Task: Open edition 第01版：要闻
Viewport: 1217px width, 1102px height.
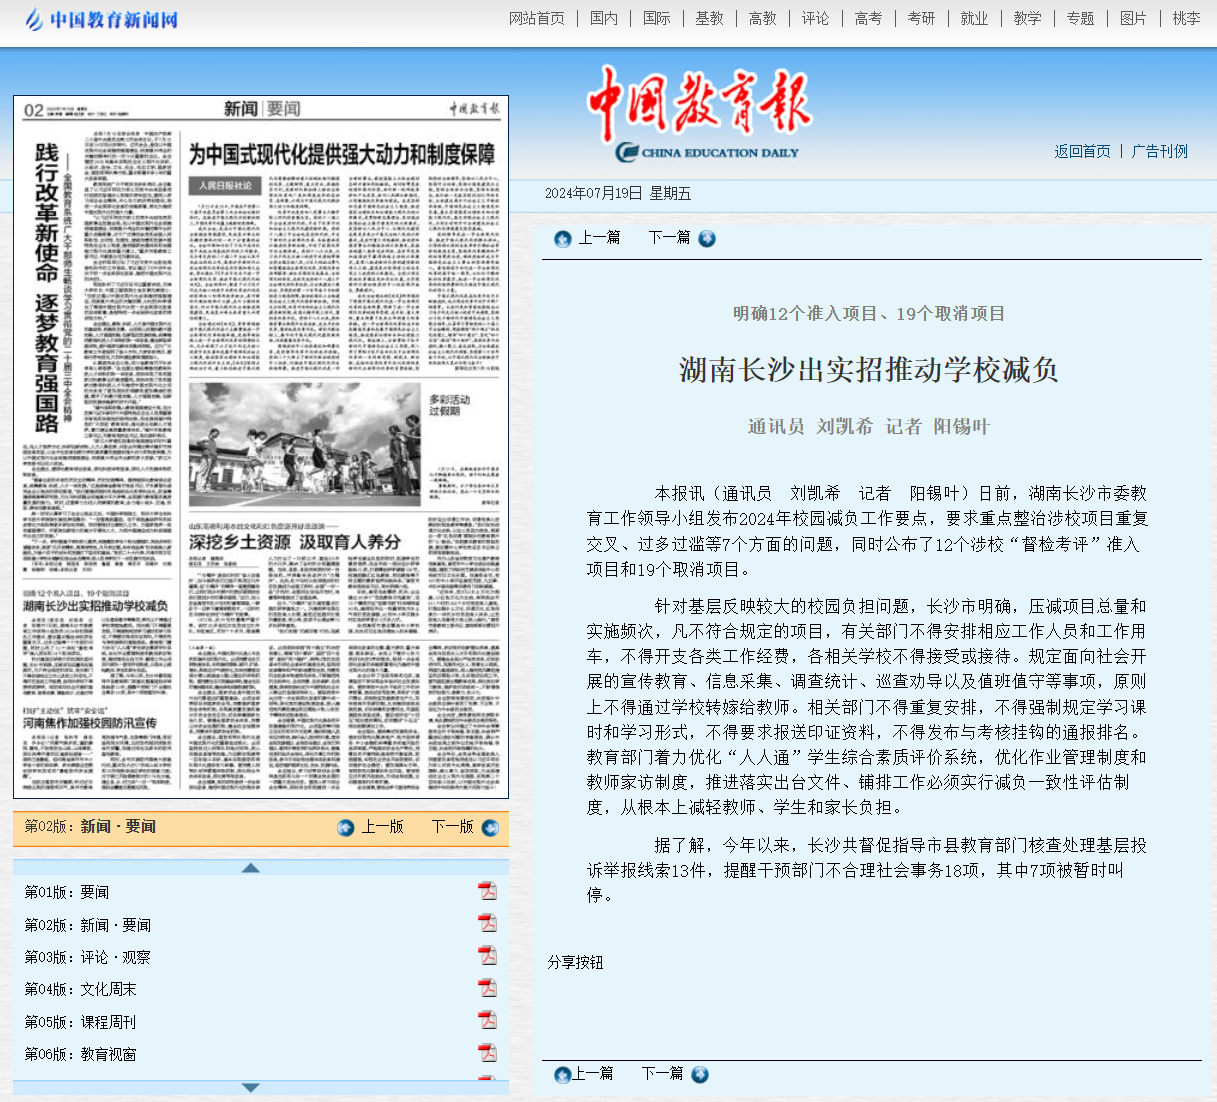Action: [67, 892]
